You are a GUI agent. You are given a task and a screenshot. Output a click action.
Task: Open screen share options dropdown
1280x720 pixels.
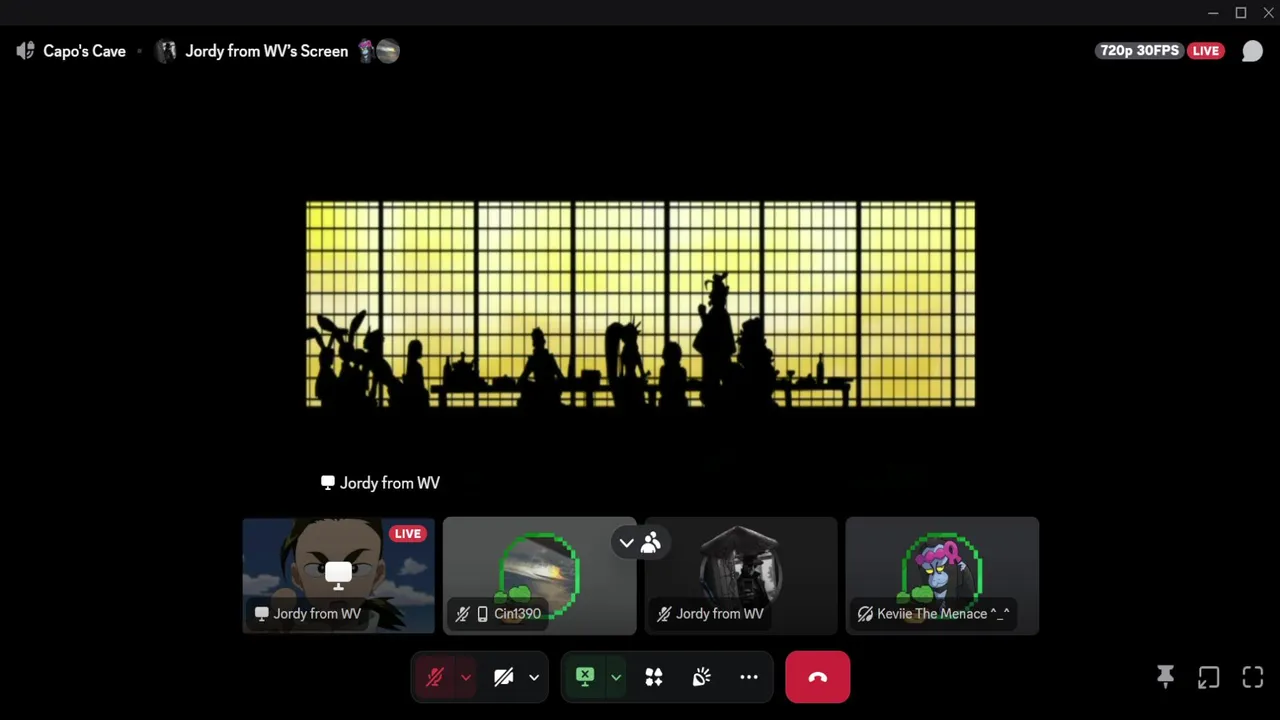(x=616, y=677)
